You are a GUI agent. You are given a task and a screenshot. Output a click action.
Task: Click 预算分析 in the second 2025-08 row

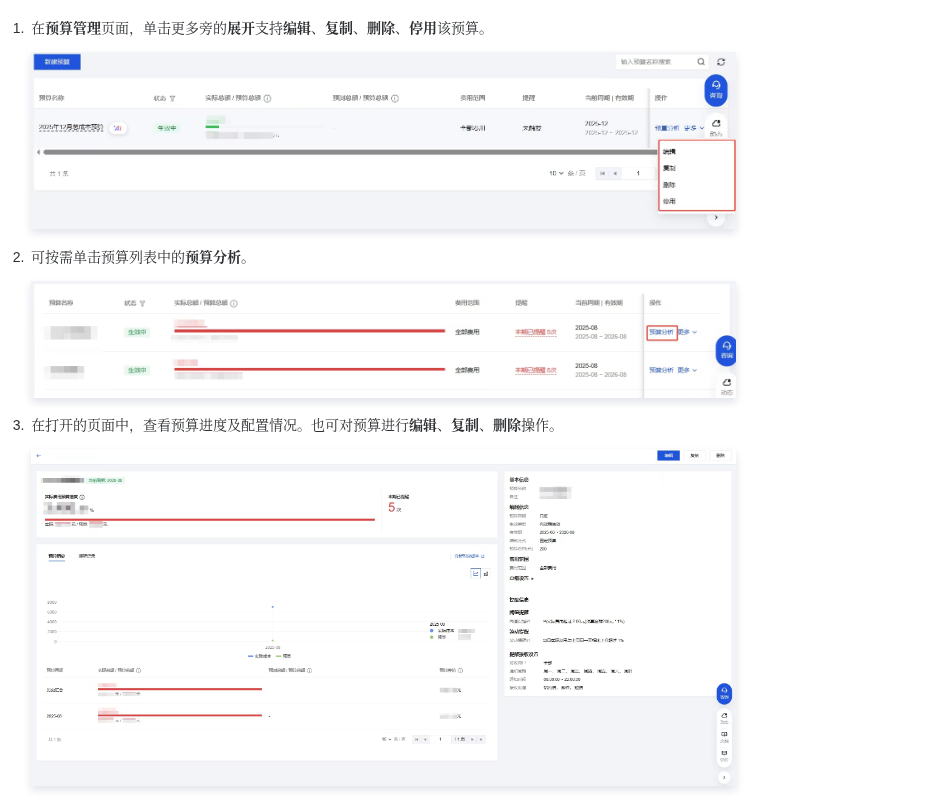pyautogui.click(x=661, y=370)
